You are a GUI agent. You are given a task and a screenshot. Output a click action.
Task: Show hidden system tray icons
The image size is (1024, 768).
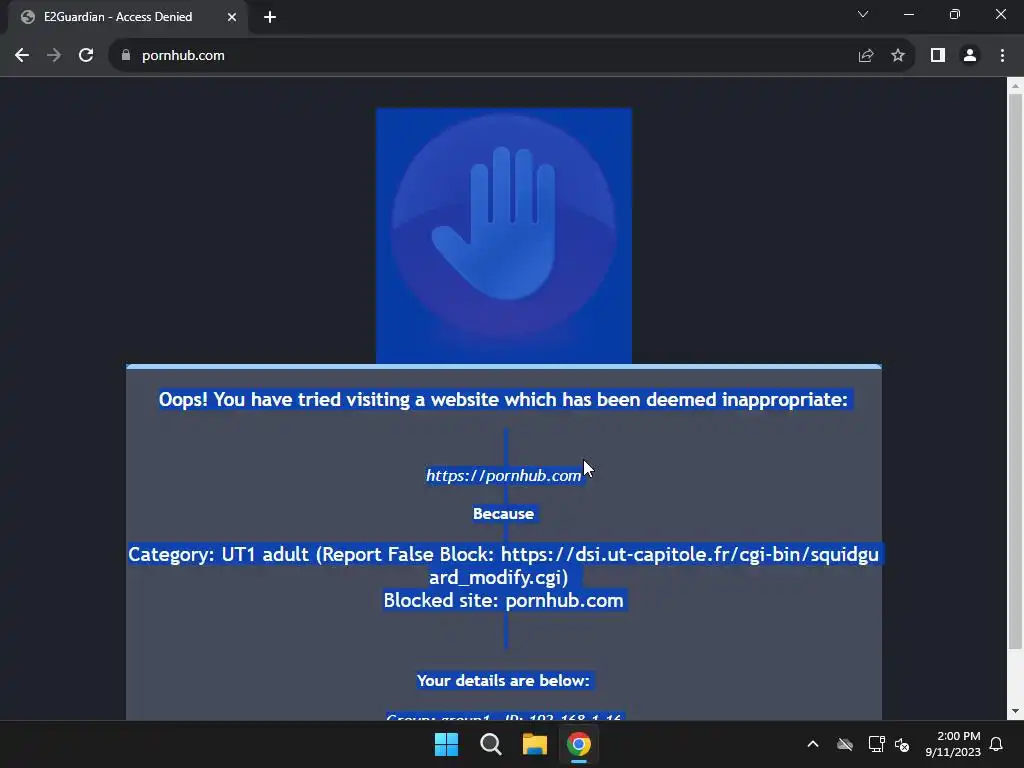[813, 744]
